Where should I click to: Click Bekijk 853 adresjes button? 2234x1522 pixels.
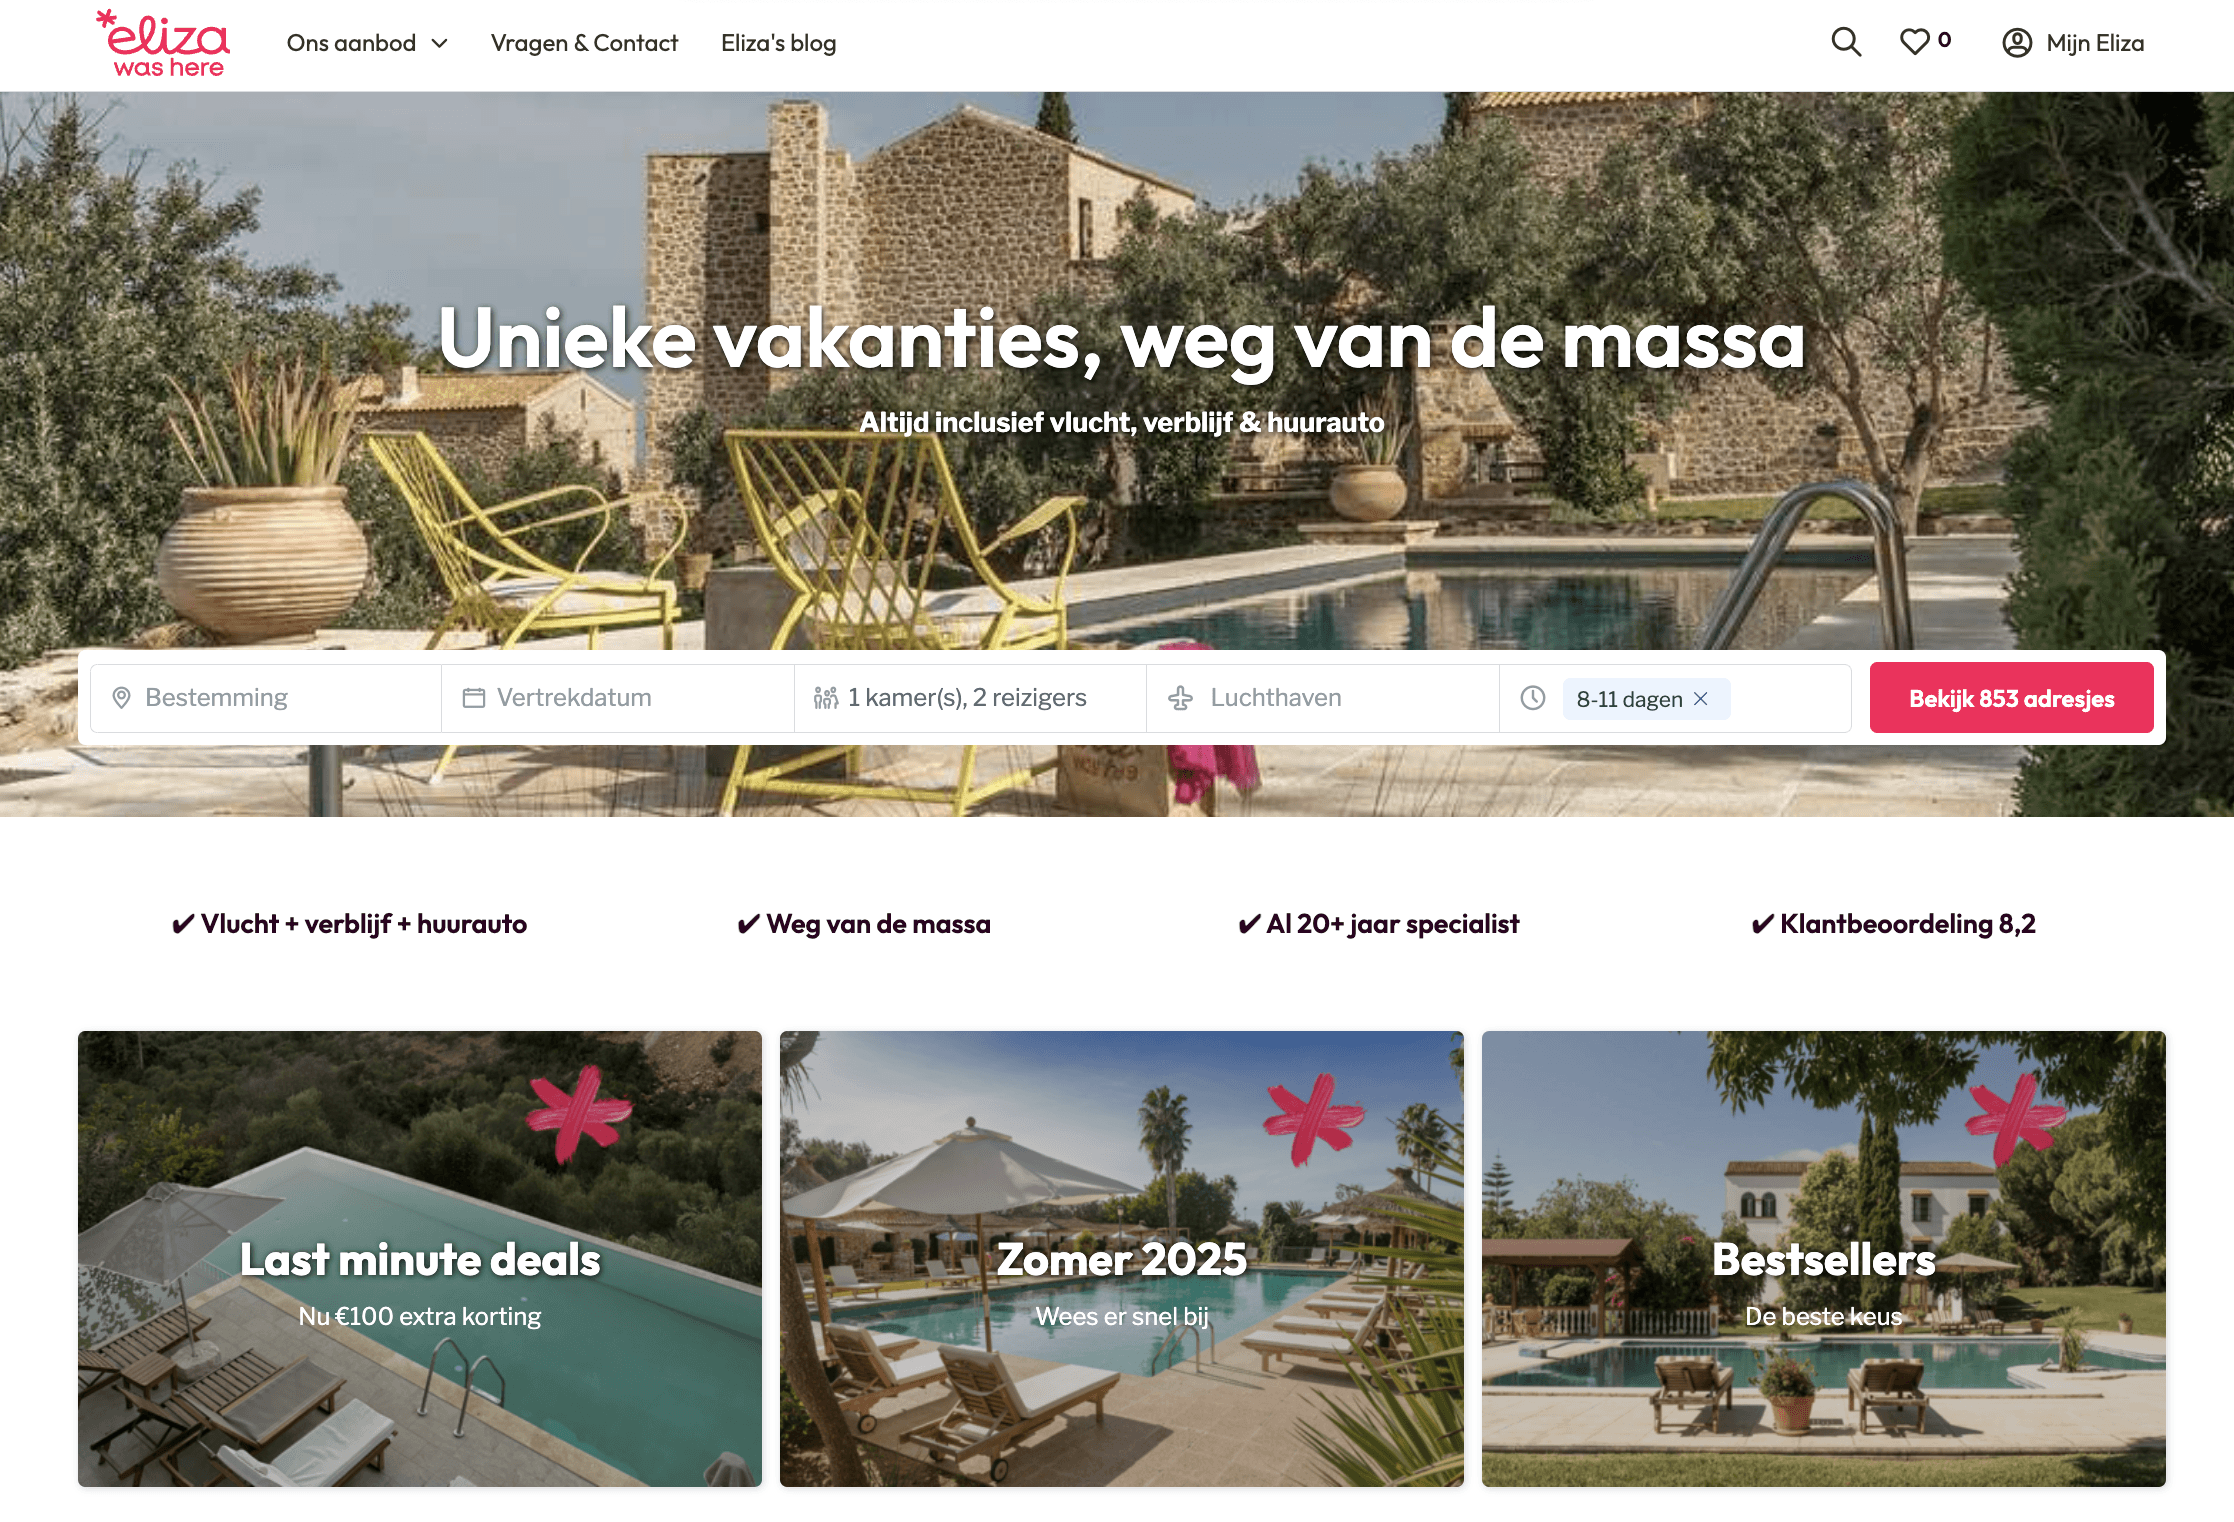tap(2011, 698)
